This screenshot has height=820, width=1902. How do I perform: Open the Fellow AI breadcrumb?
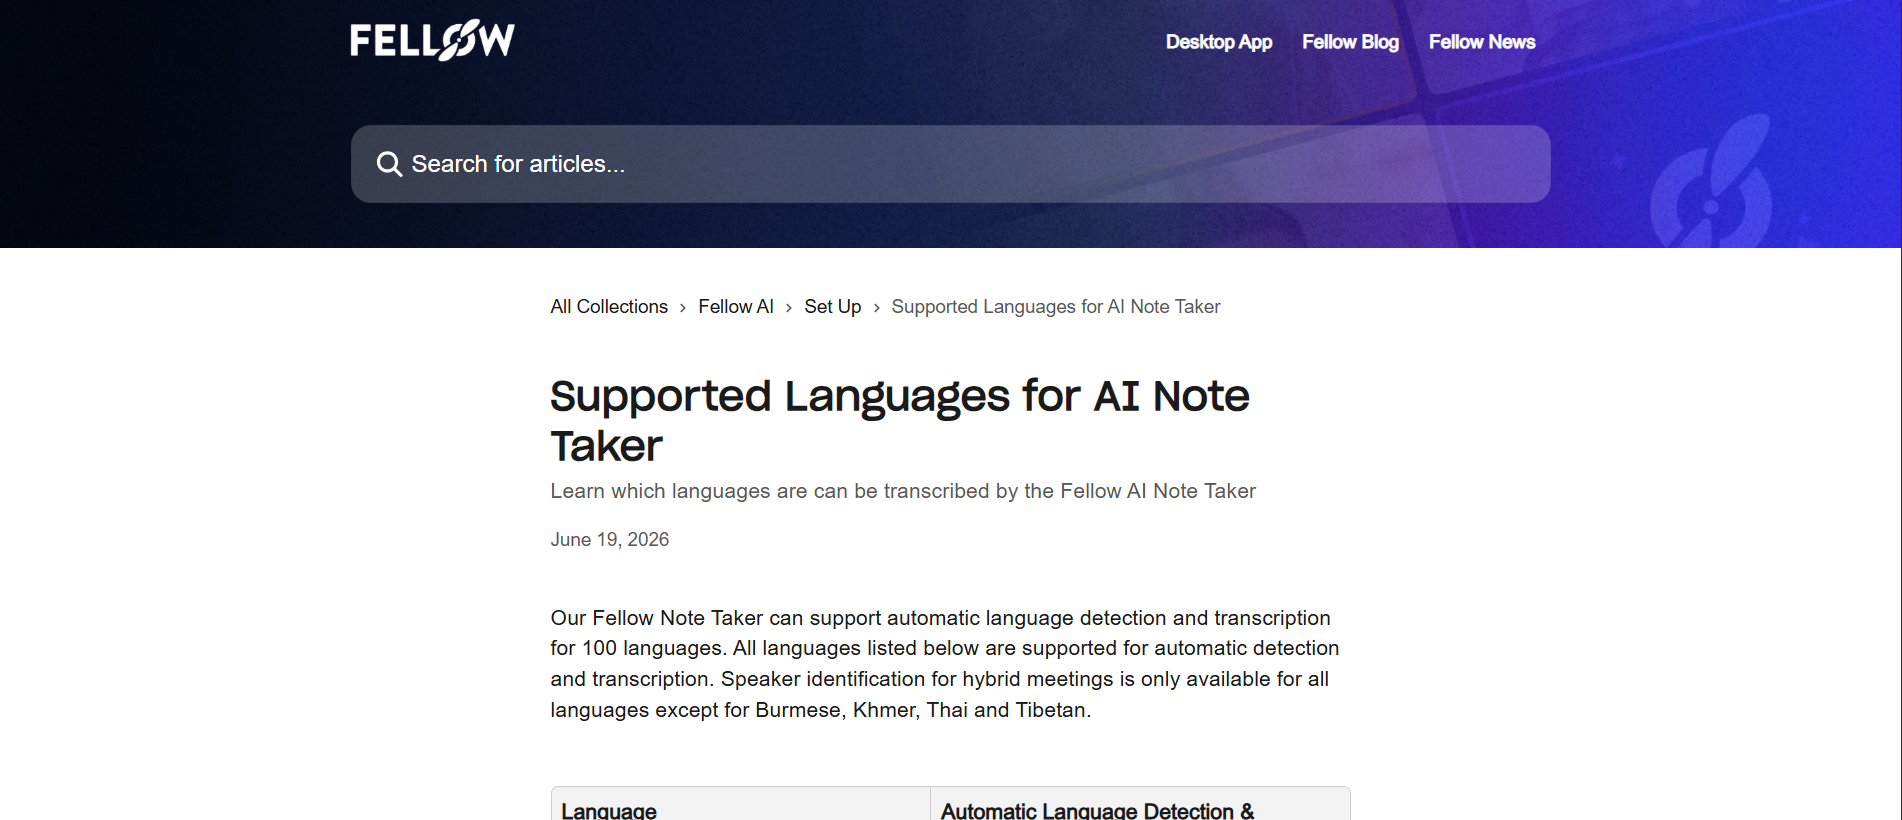[x=736, y=307]
